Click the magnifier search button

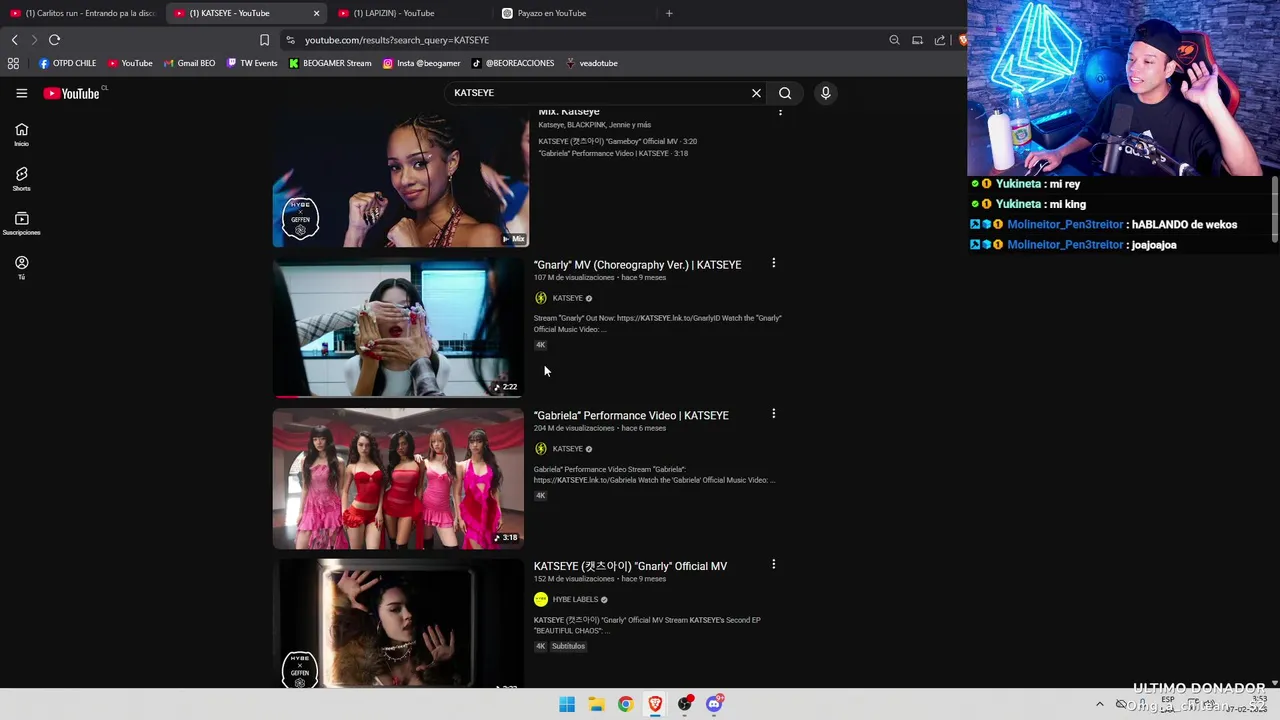(x=785, y=93)
